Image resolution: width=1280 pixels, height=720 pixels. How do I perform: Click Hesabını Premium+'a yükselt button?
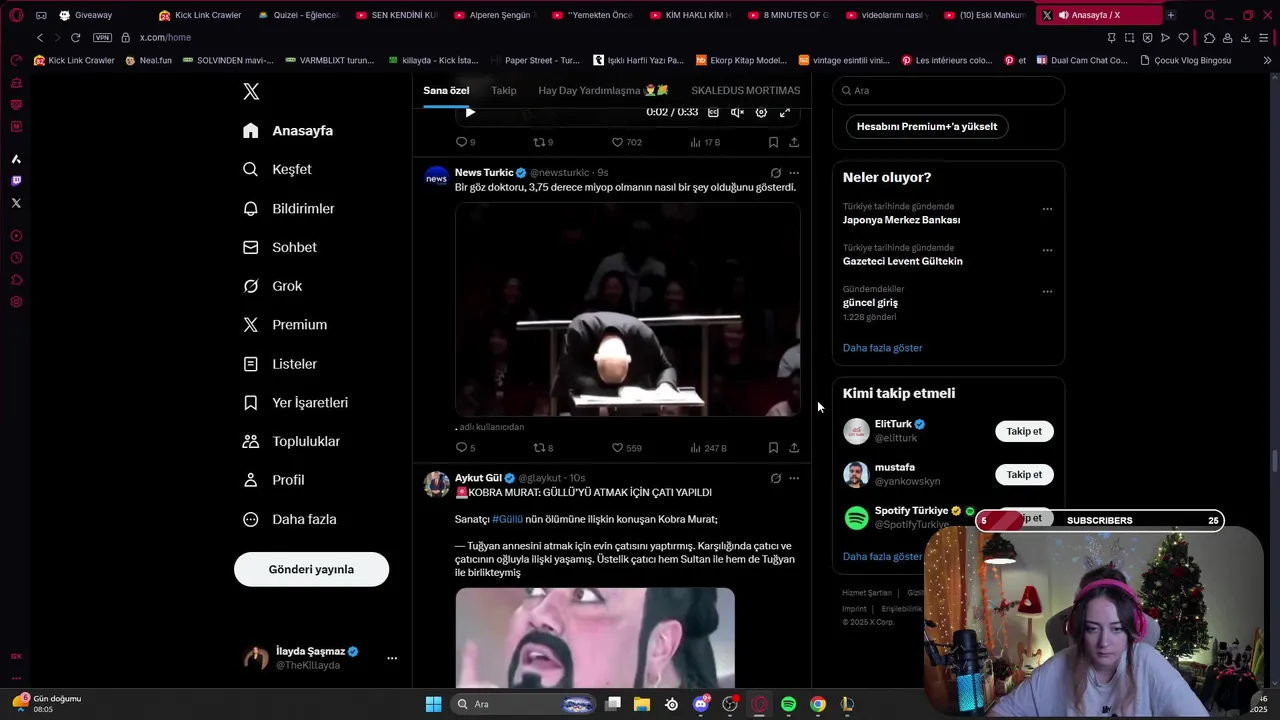[x=927, y=127]
